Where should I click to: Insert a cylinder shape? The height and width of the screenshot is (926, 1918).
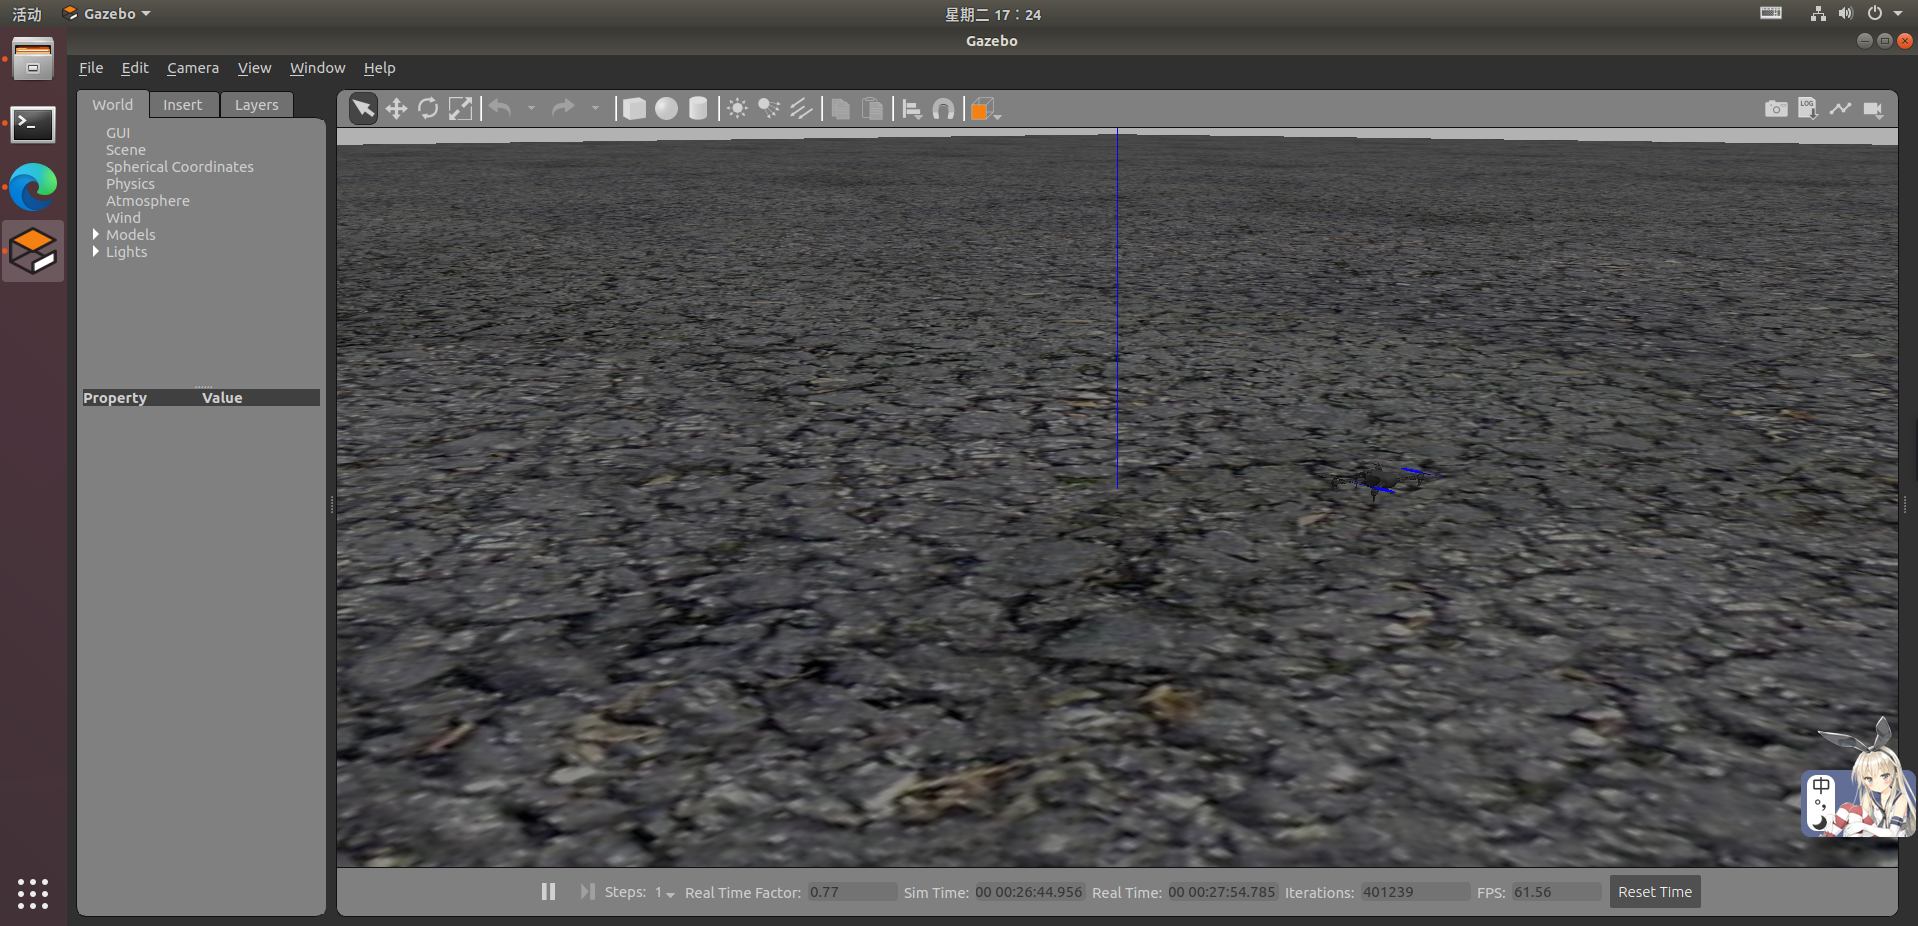pos(698,109)
